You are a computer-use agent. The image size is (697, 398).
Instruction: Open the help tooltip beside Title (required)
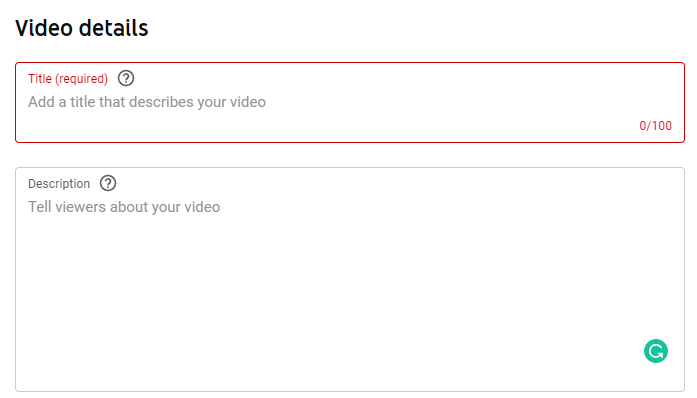click(x=126, y=78)
